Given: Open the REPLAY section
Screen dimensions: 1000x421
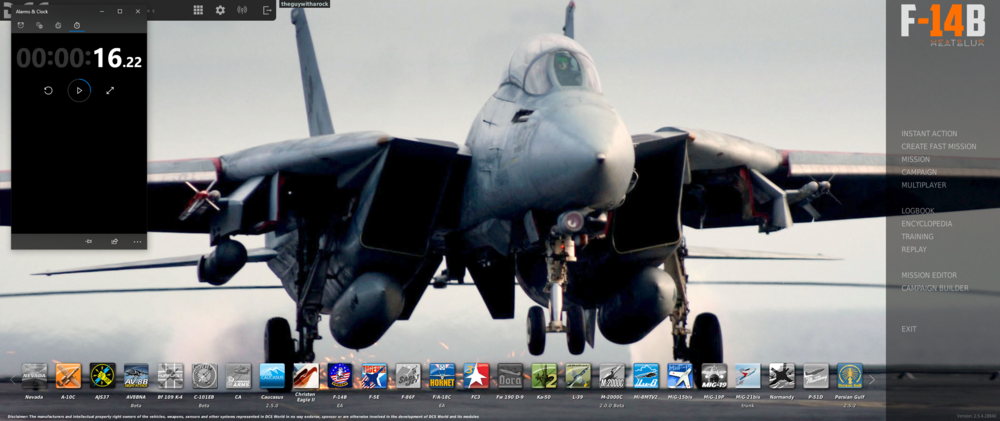Looking at the screenshot, I should point(914,249).
